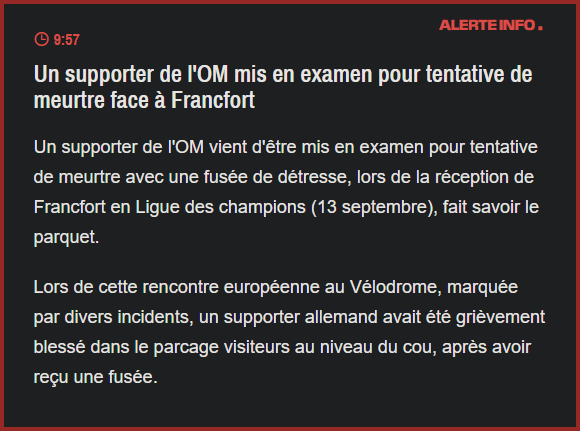Click the word 'Vélodrome' in second paragraph

click(x=395, y=287)
